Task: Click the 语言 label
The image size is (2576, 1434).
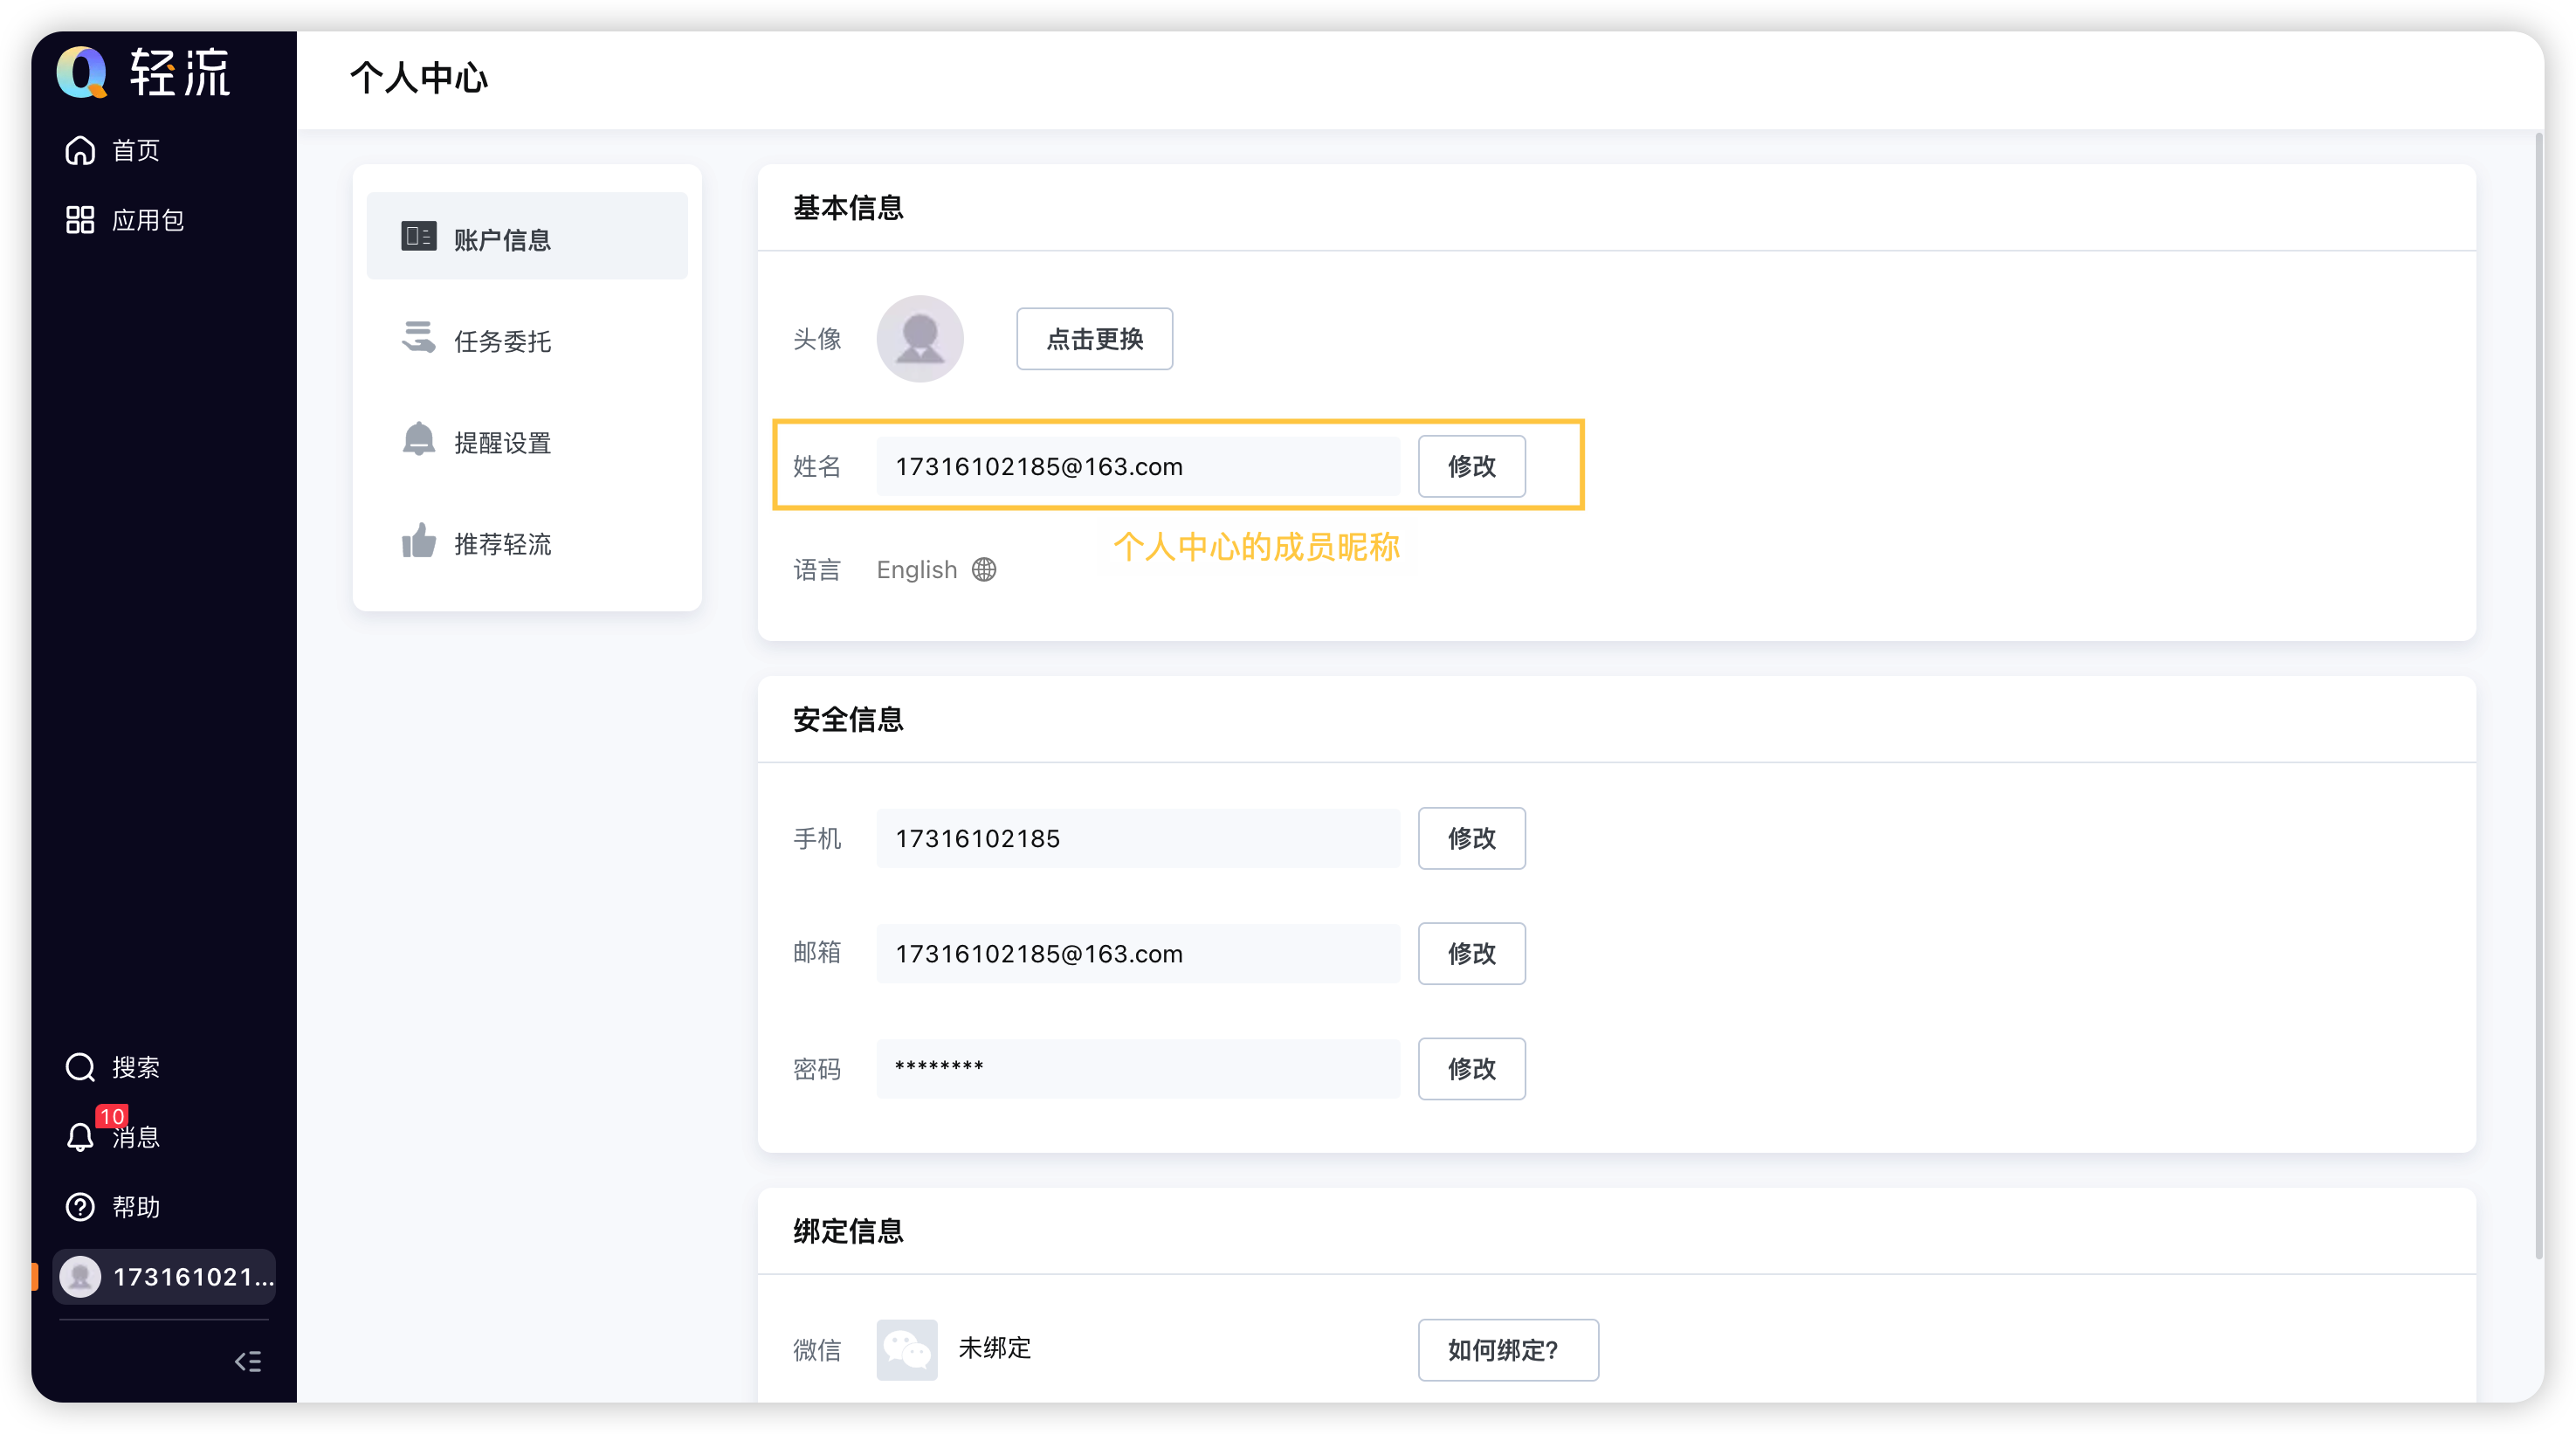Action: [x=817, y=571]
